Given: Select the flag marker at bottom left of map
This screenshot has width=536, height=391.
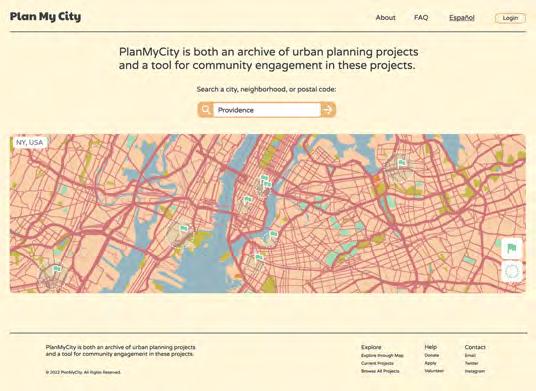Looking at the screenshot, I should tap(57, 269).
